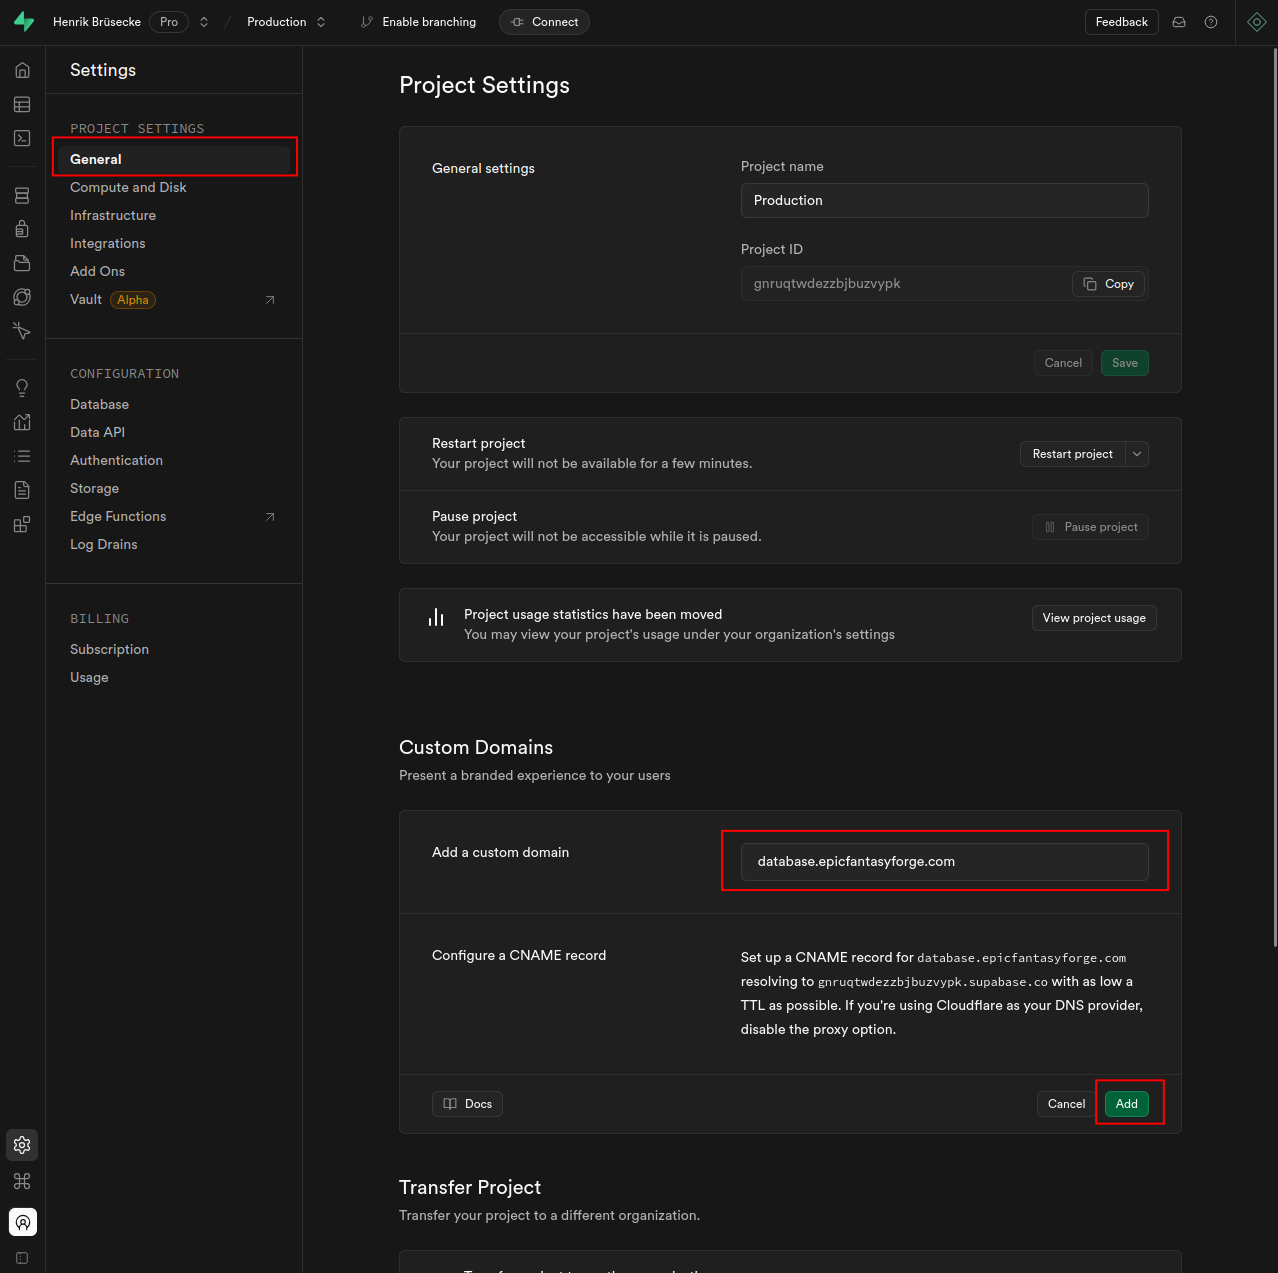Open Database under Configuration
Screen dimensions: 1278x1273
point(100,404)
